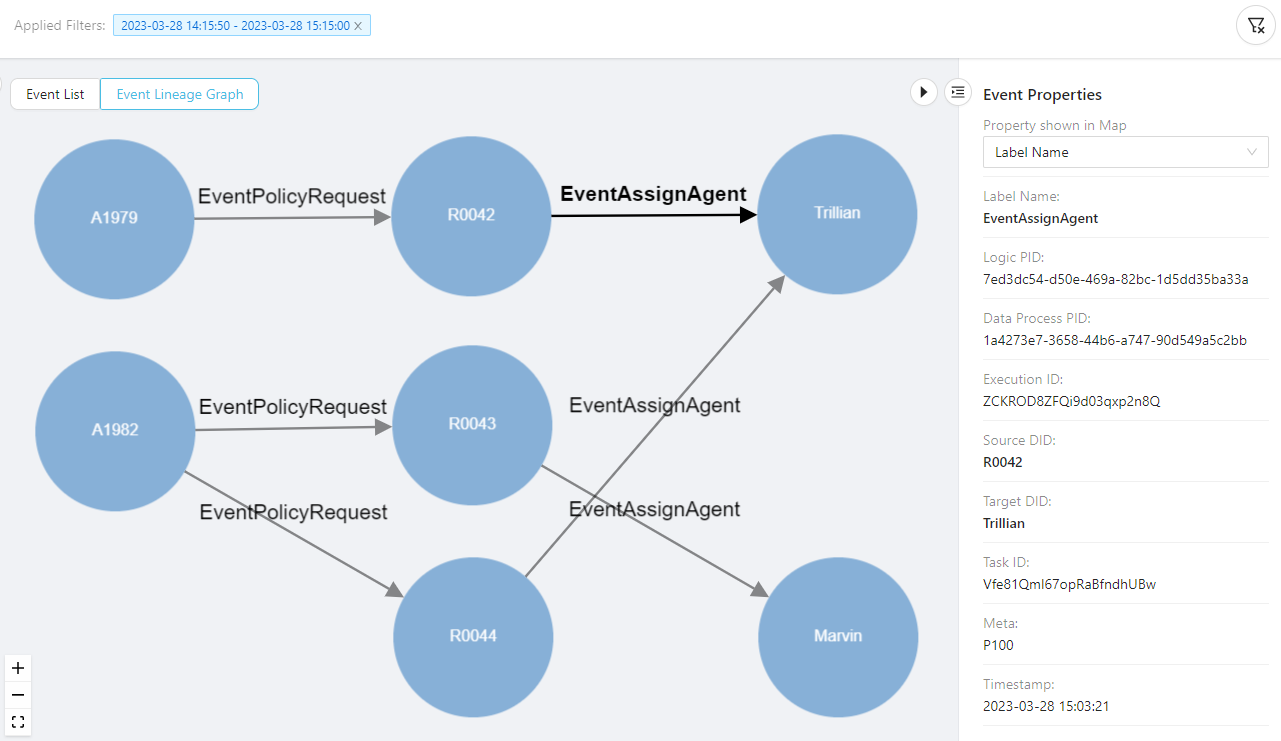The height and width of the screenshot is (741, 1281).
Task: Select the A1979 node
Action: [x=114, y=218]
